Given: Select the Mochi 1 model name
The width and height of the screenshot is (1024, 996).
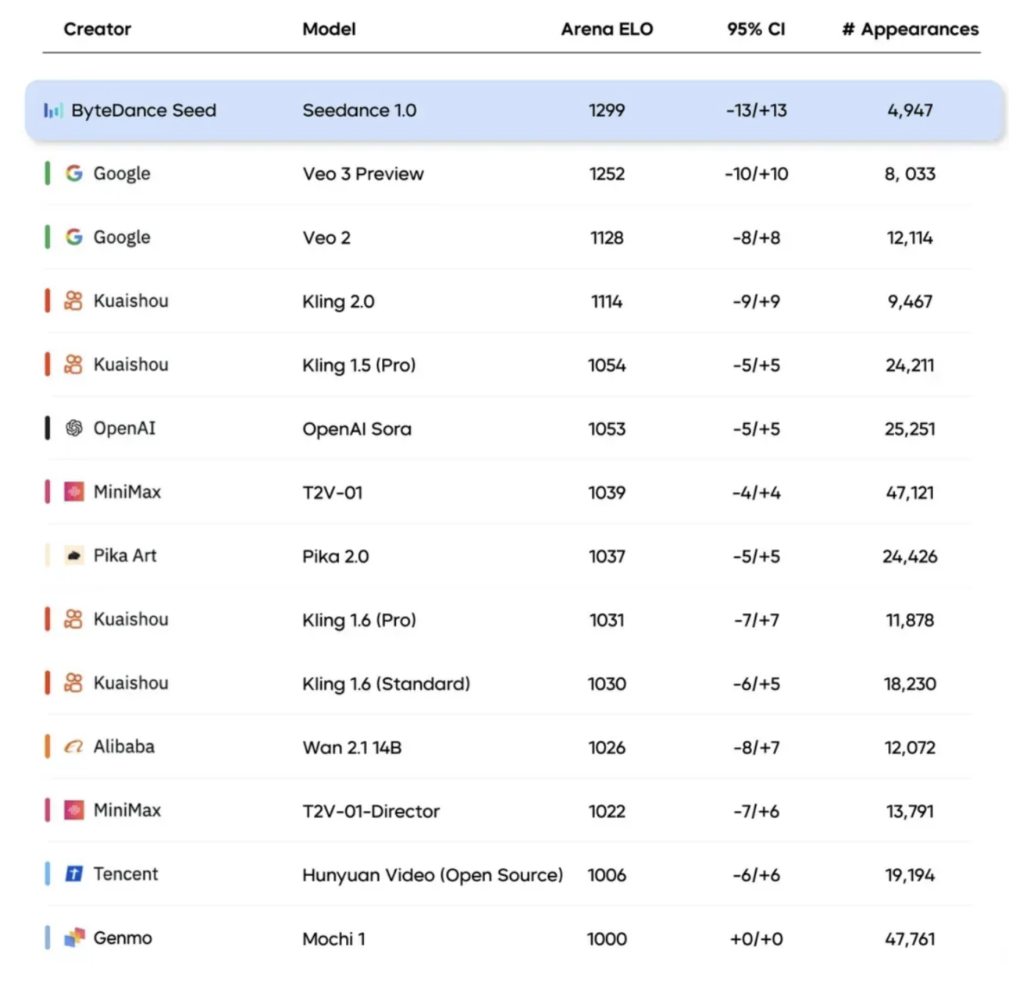Looking at the screenshot, I should [x=334, y=938].
